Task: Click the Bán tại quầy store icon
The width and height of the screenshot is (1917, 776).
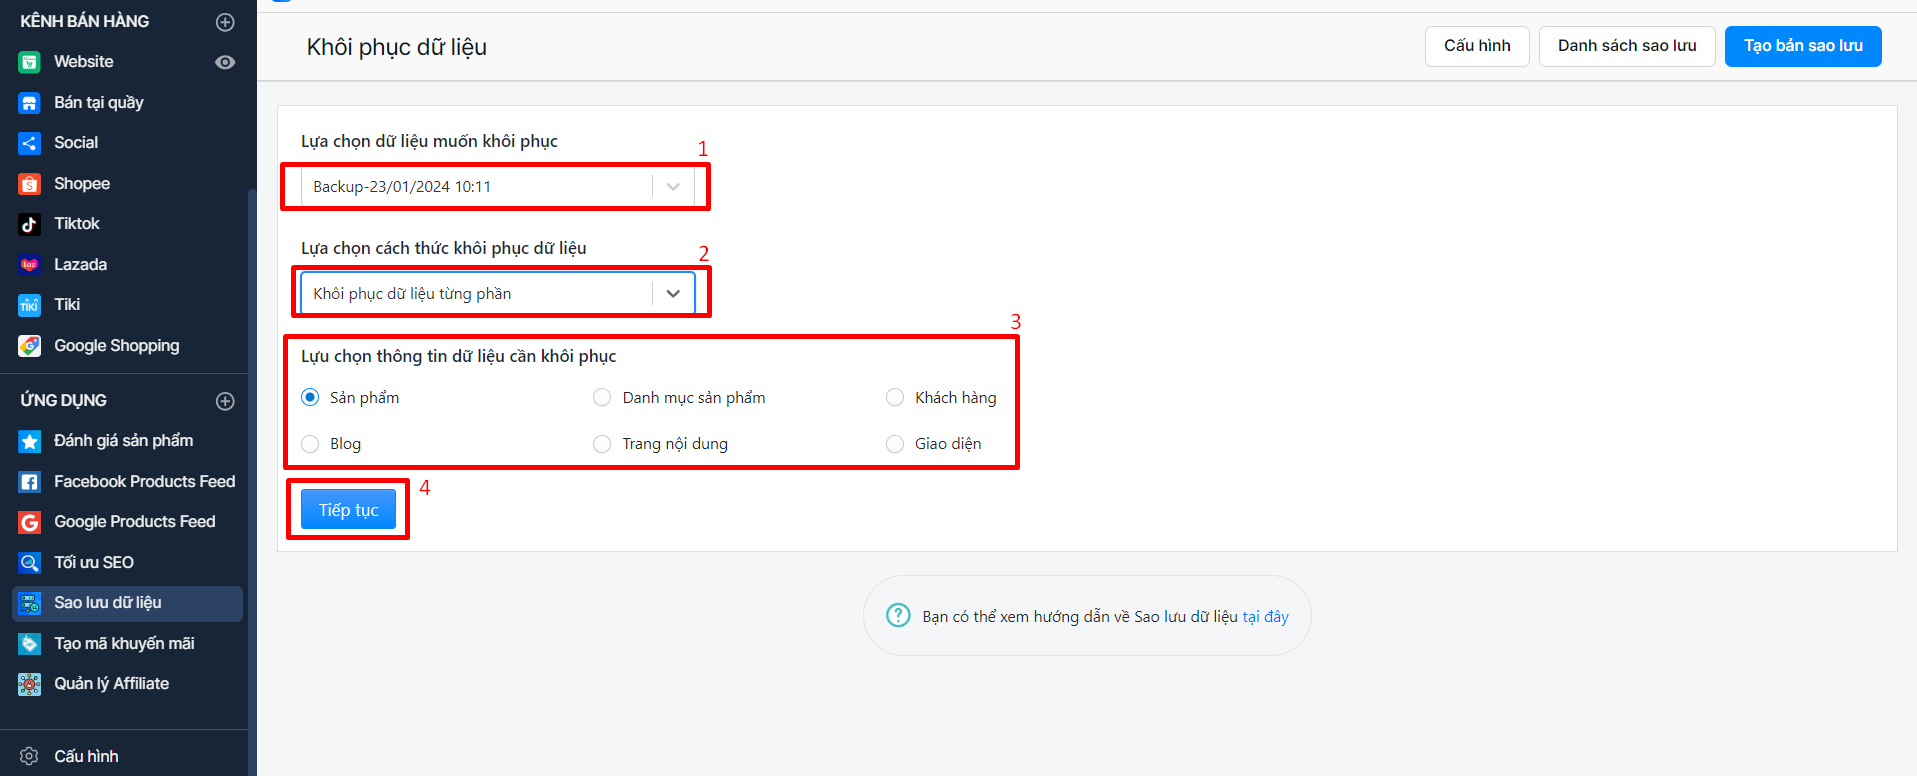Action: (x=30, y=103)
